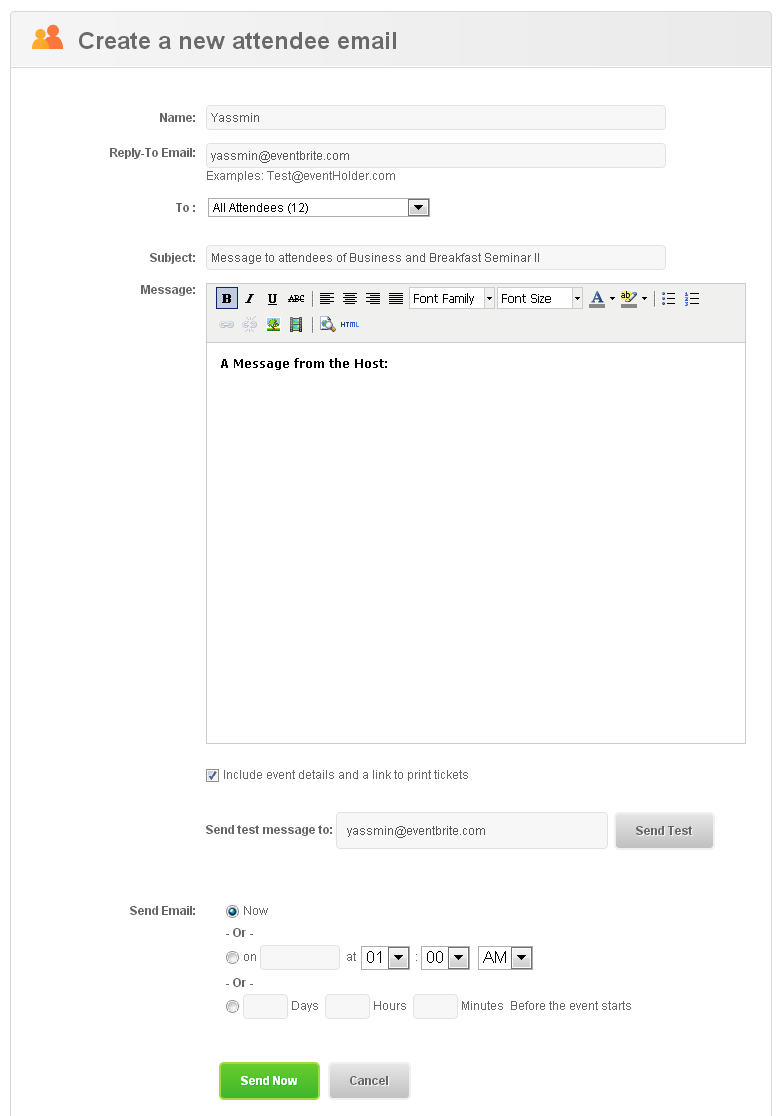Screen dimensions: 777x1116
Task: Center align the message text
Action: click(x=349, y=299)
